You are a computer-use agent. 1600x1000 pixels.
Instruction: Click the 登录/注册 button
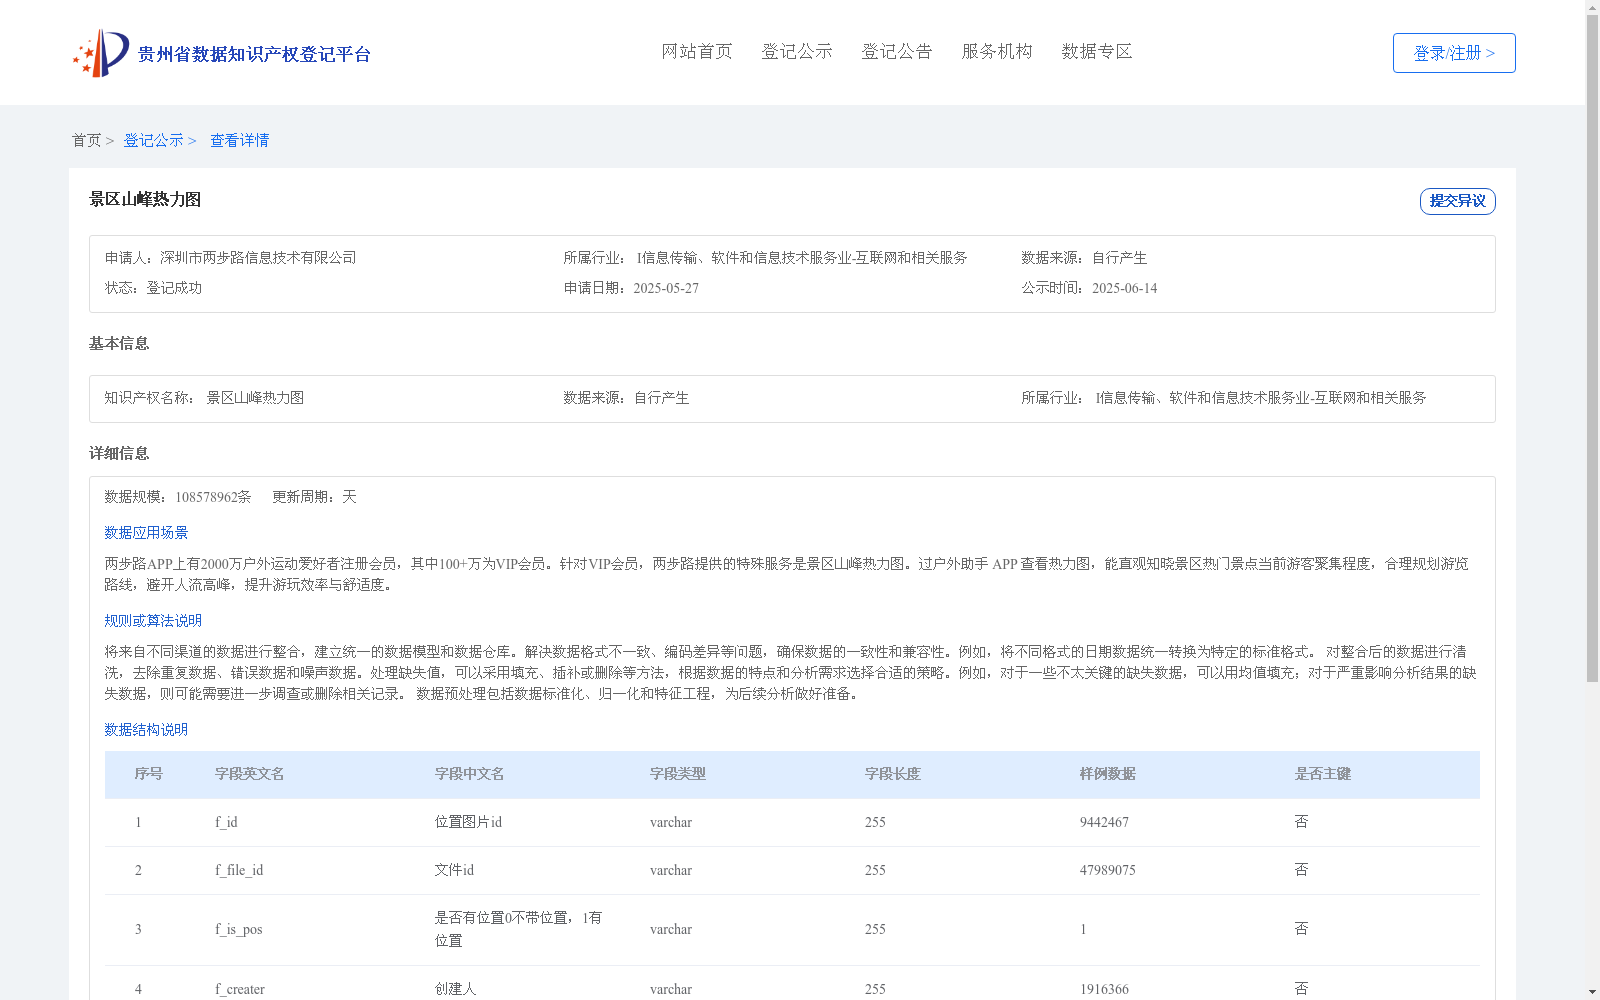[x=1454, y=53]
